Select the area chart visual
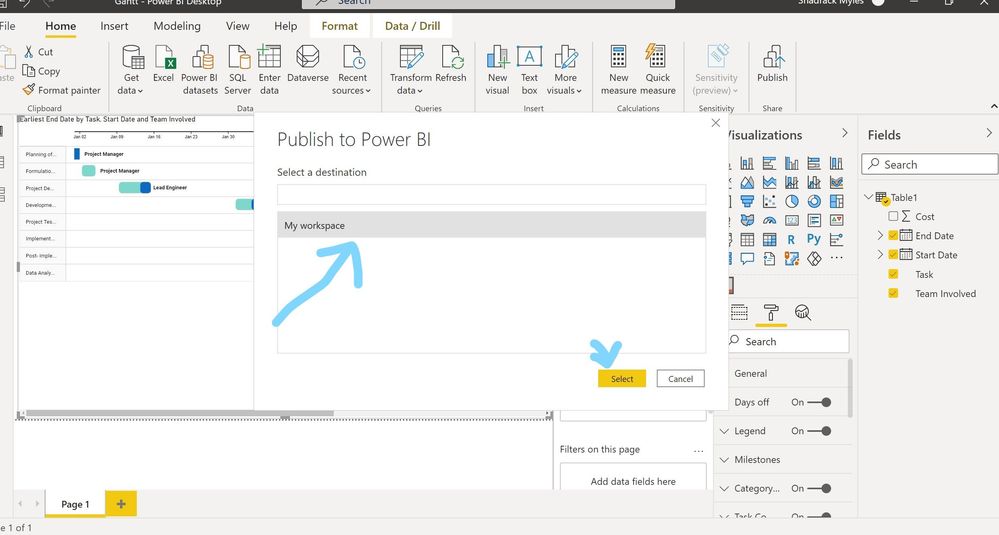This screenshot has width=999, height=535. click(747, 183)
